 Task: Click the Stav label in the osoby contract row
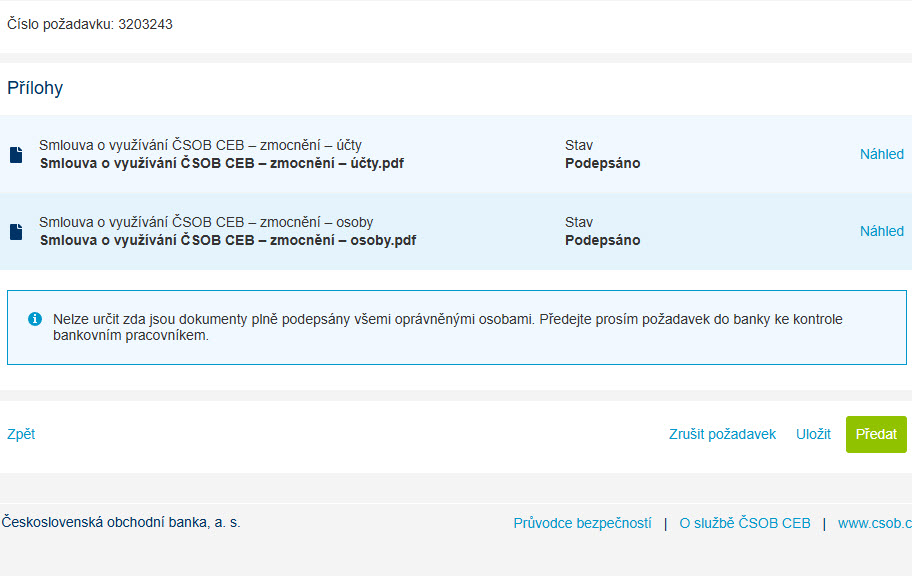[579, 222]
